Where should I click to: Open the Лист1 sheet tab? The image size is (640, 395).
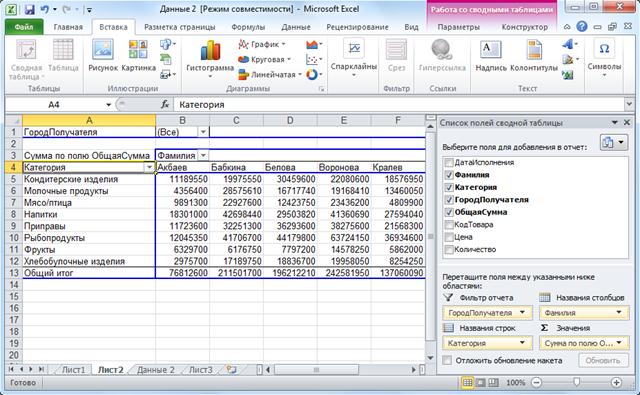(73, 370)
